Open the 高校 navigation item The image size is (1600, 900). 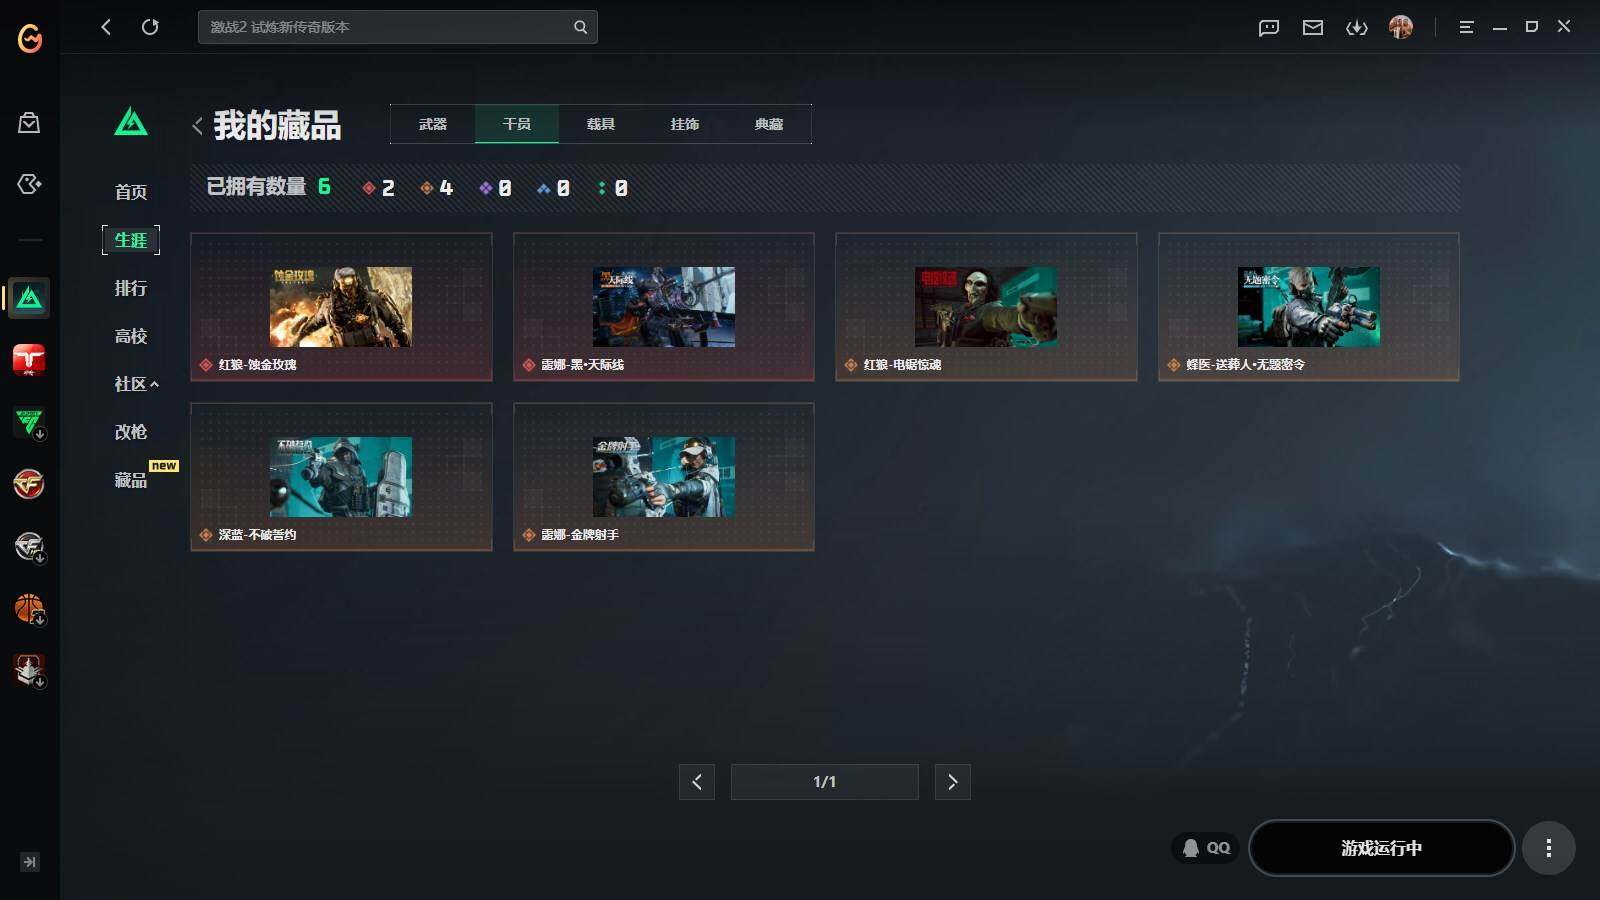pyautogui.click(x=131, y=336)
